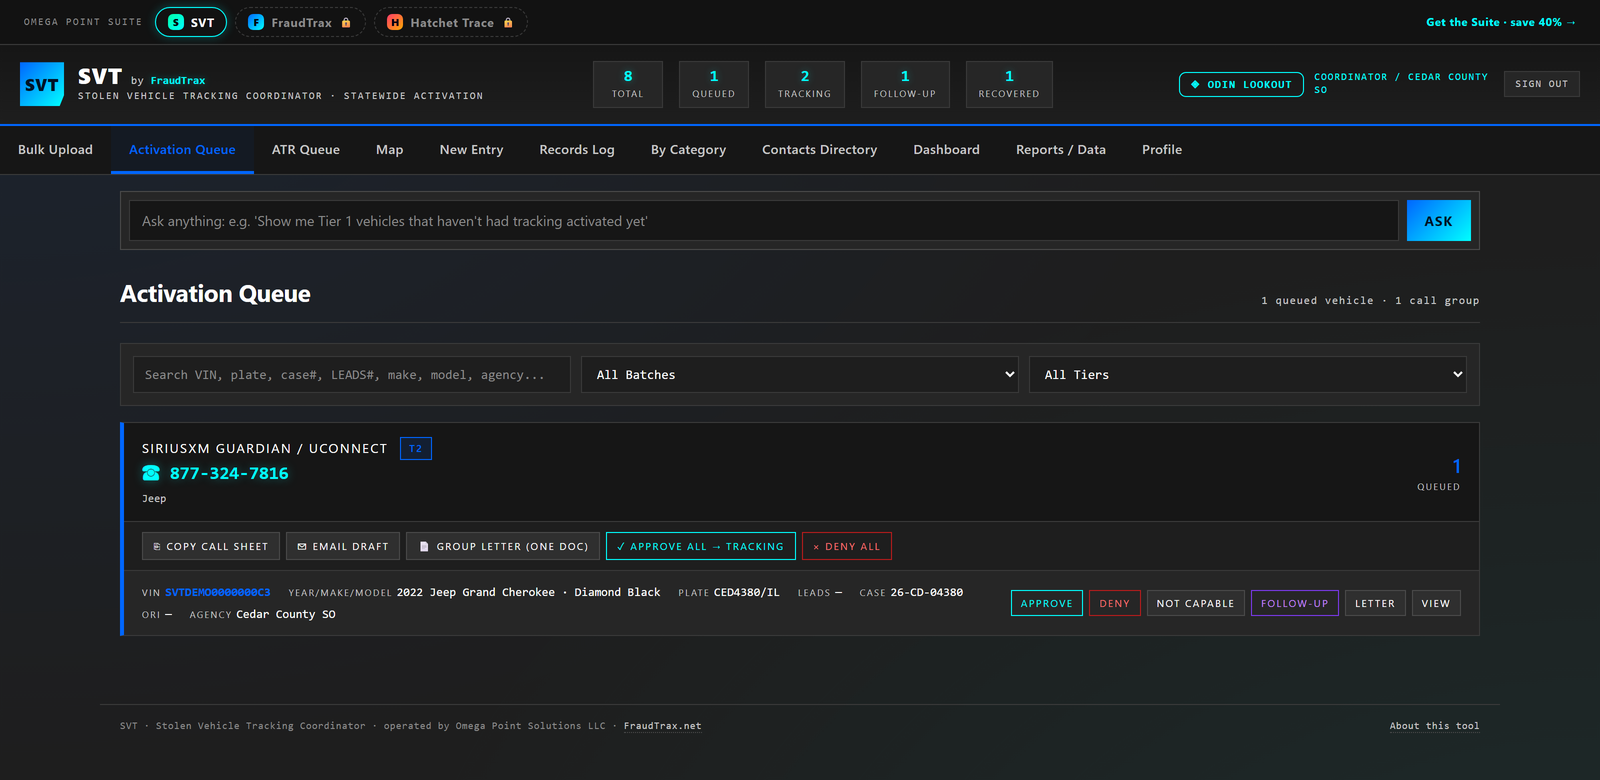Click the Ask anything query field

pos(763,221)
